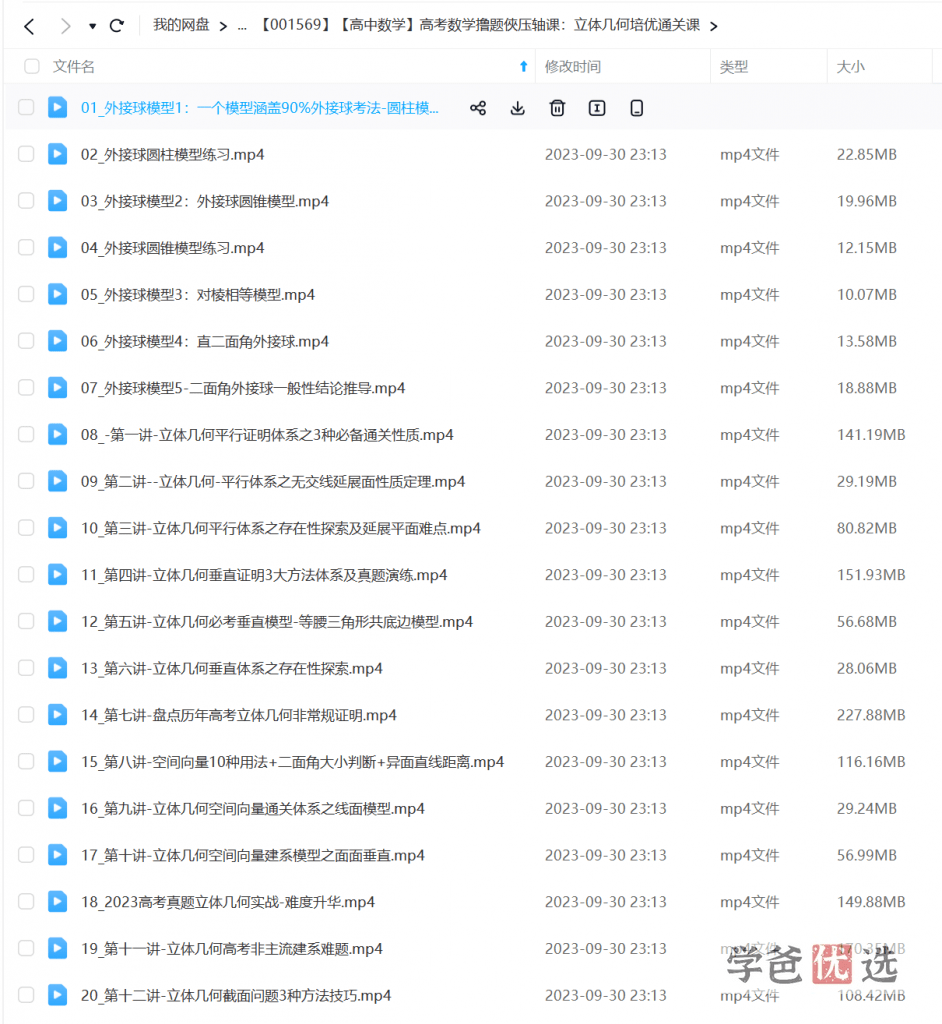Select file 06_外接球模型4：直二面角外接球.mp4
Viewport: 942px width, 1024px height.
click(204, 342)
